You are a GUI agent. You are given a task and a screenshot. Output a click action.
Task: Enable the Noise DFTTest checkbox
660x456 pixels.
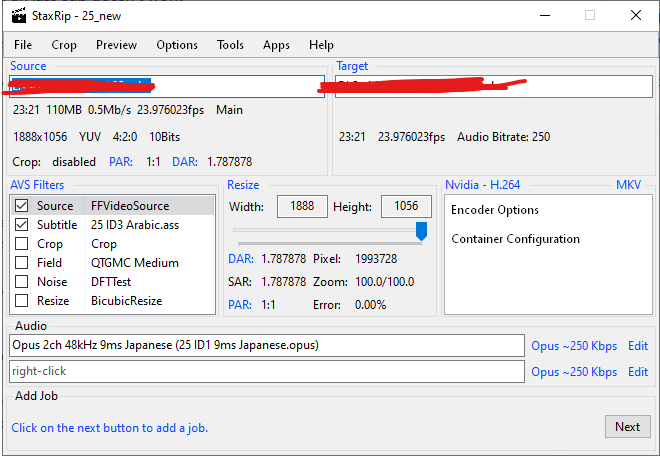tap(21, 281)
